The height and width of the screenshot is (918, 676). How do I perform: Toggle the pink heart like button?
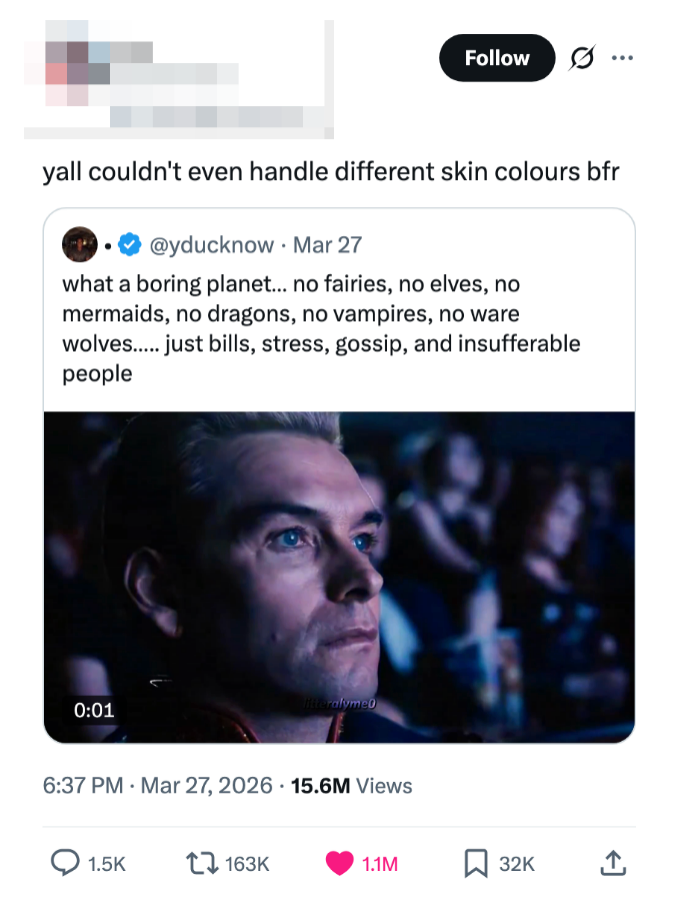point(340,864)
